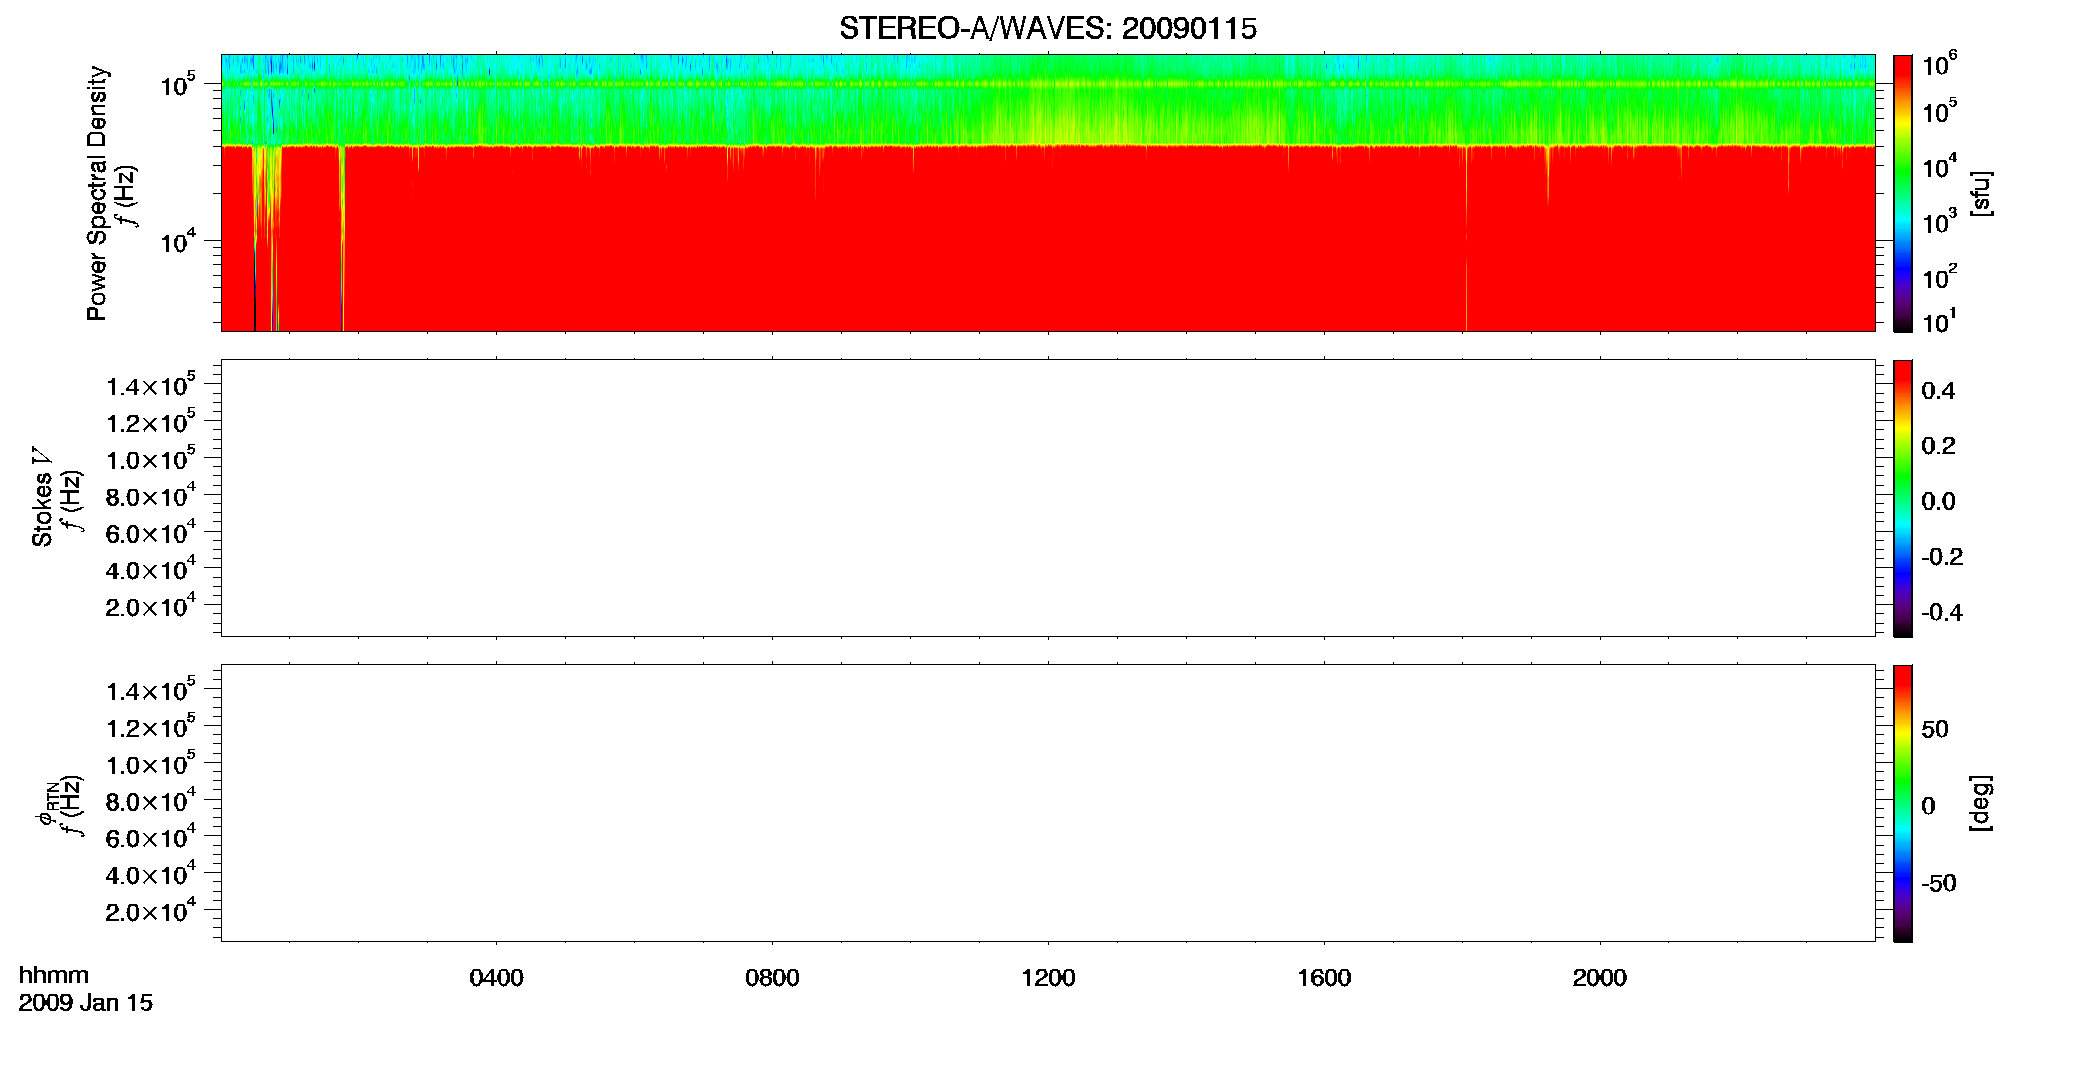Image resolution: width=2096 pixels, height=1080 pixels.
Task: Click the 0.4 value on Stokes colorbar
Action: pyautogui.click(x=1938, y=391)
